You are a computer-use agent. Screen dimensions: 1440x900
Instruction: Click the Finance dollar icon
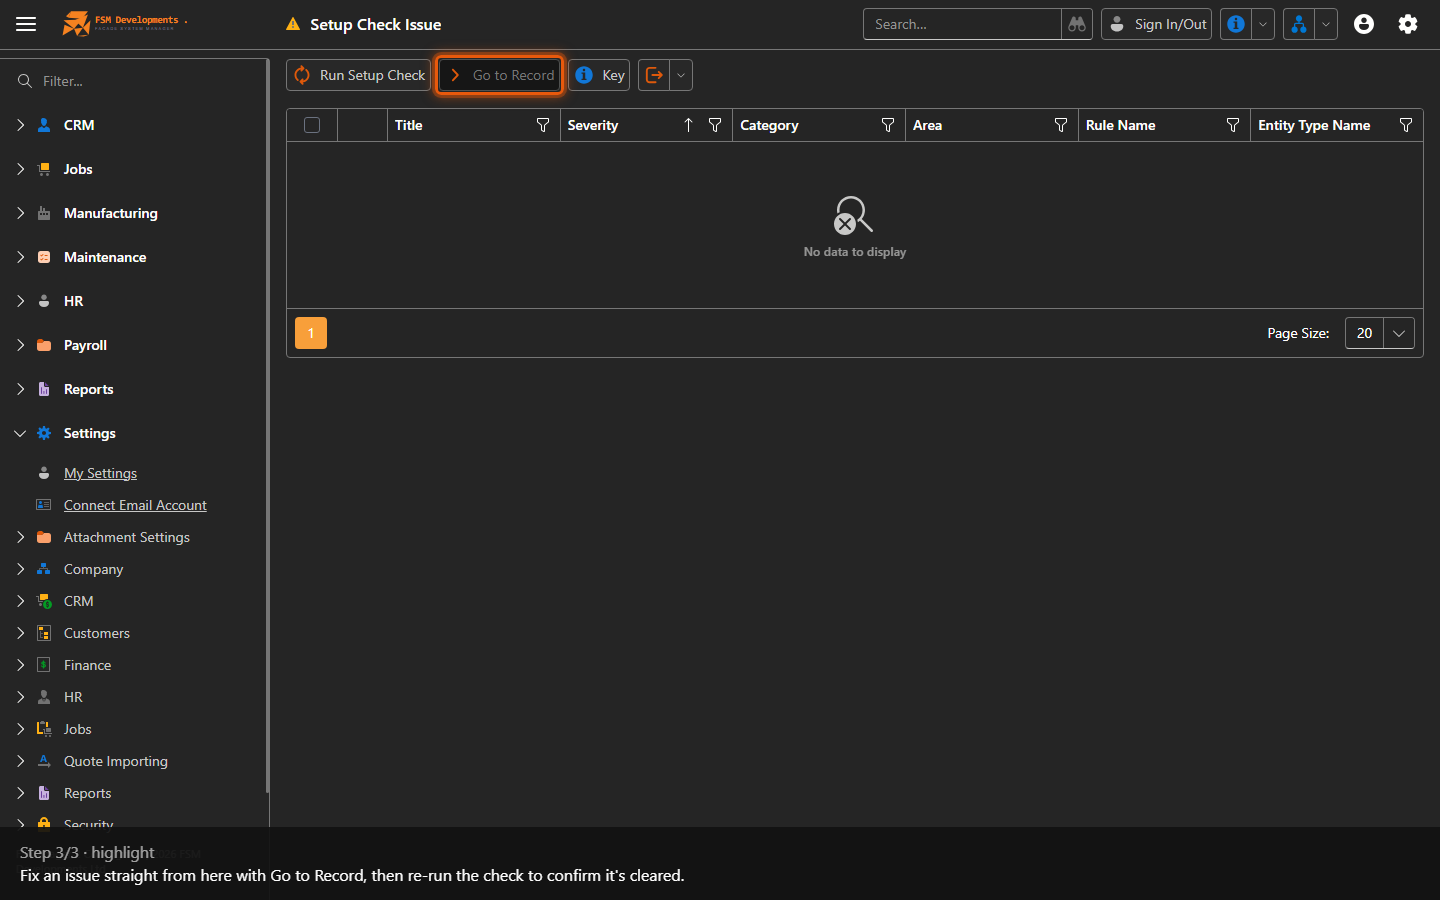pos(44,665)
